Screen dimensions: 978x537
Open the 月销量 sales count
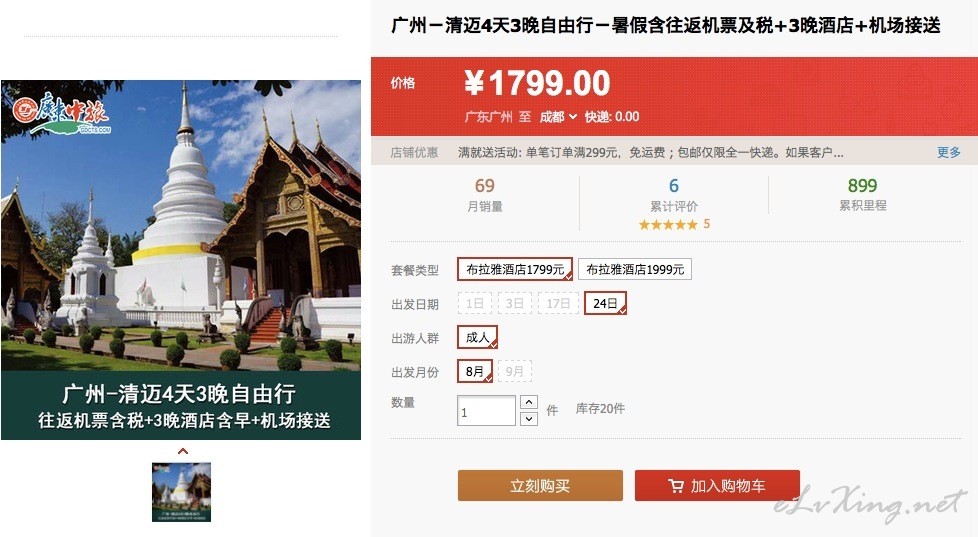(485, 186)
